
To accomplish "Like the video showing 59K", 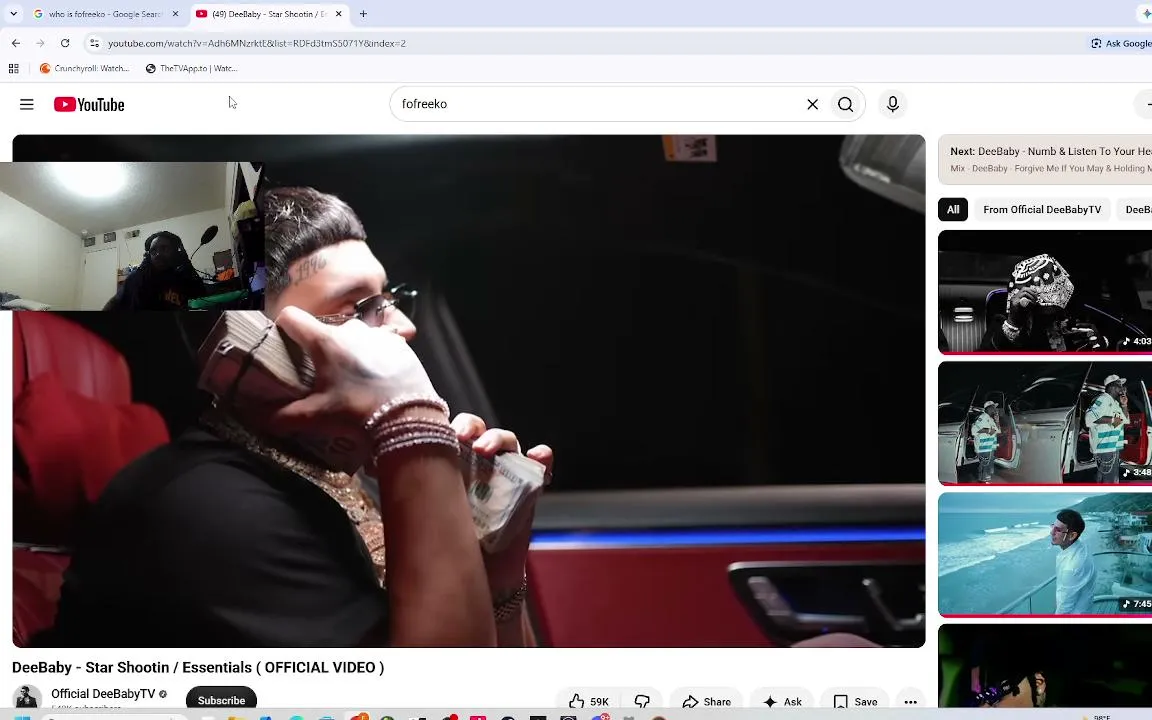I will pos(589,702).
